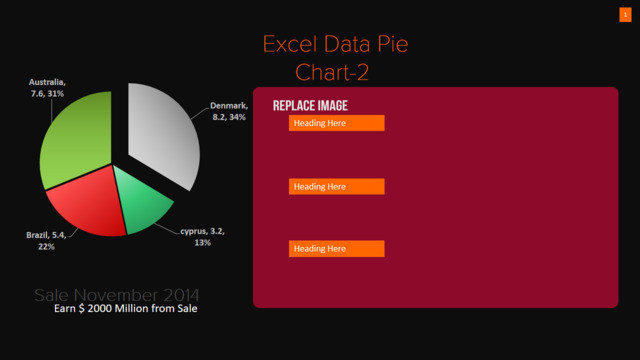Select the green Australia pie slice

80,141
